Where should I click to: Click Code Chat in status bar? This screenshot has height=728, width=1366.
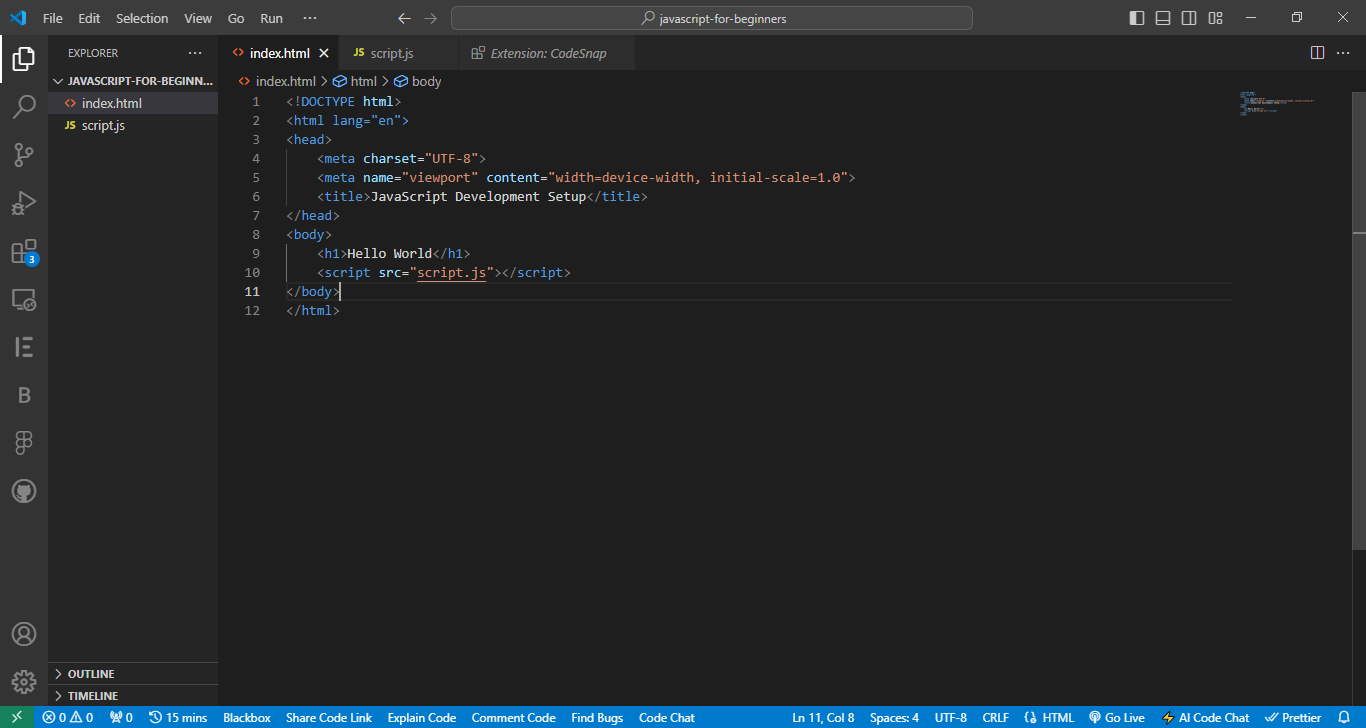(x=667, y=717)
